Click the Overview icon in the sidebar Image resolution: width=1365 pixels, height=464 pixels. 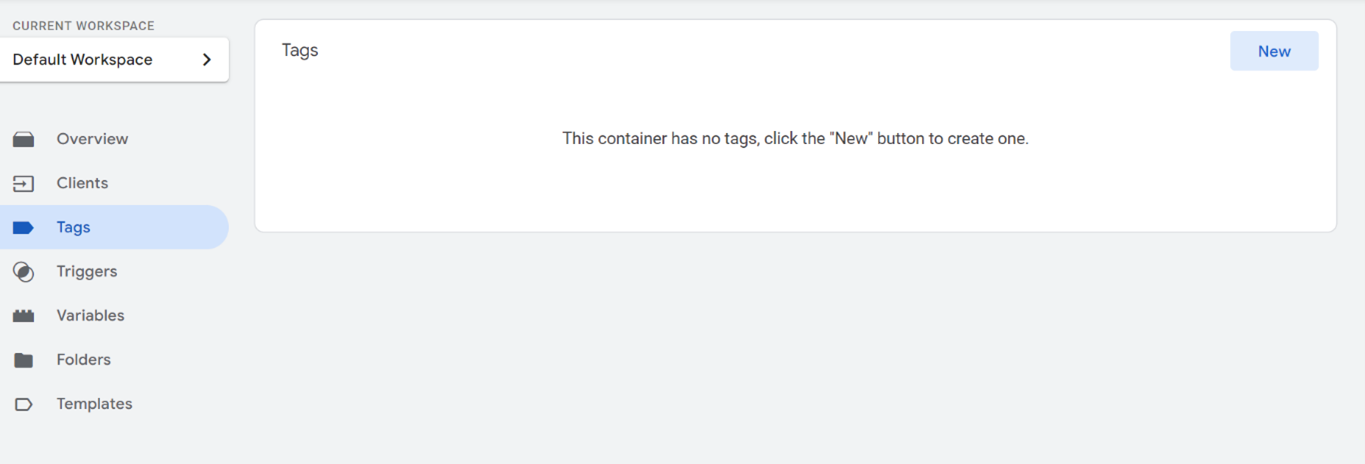click(23, 139)
